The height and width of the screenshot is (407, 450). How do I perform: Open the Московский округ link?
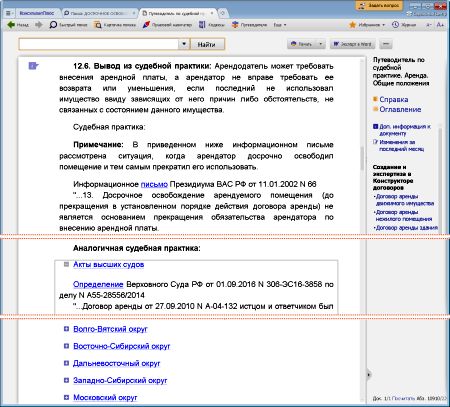[x=105, y=397]
